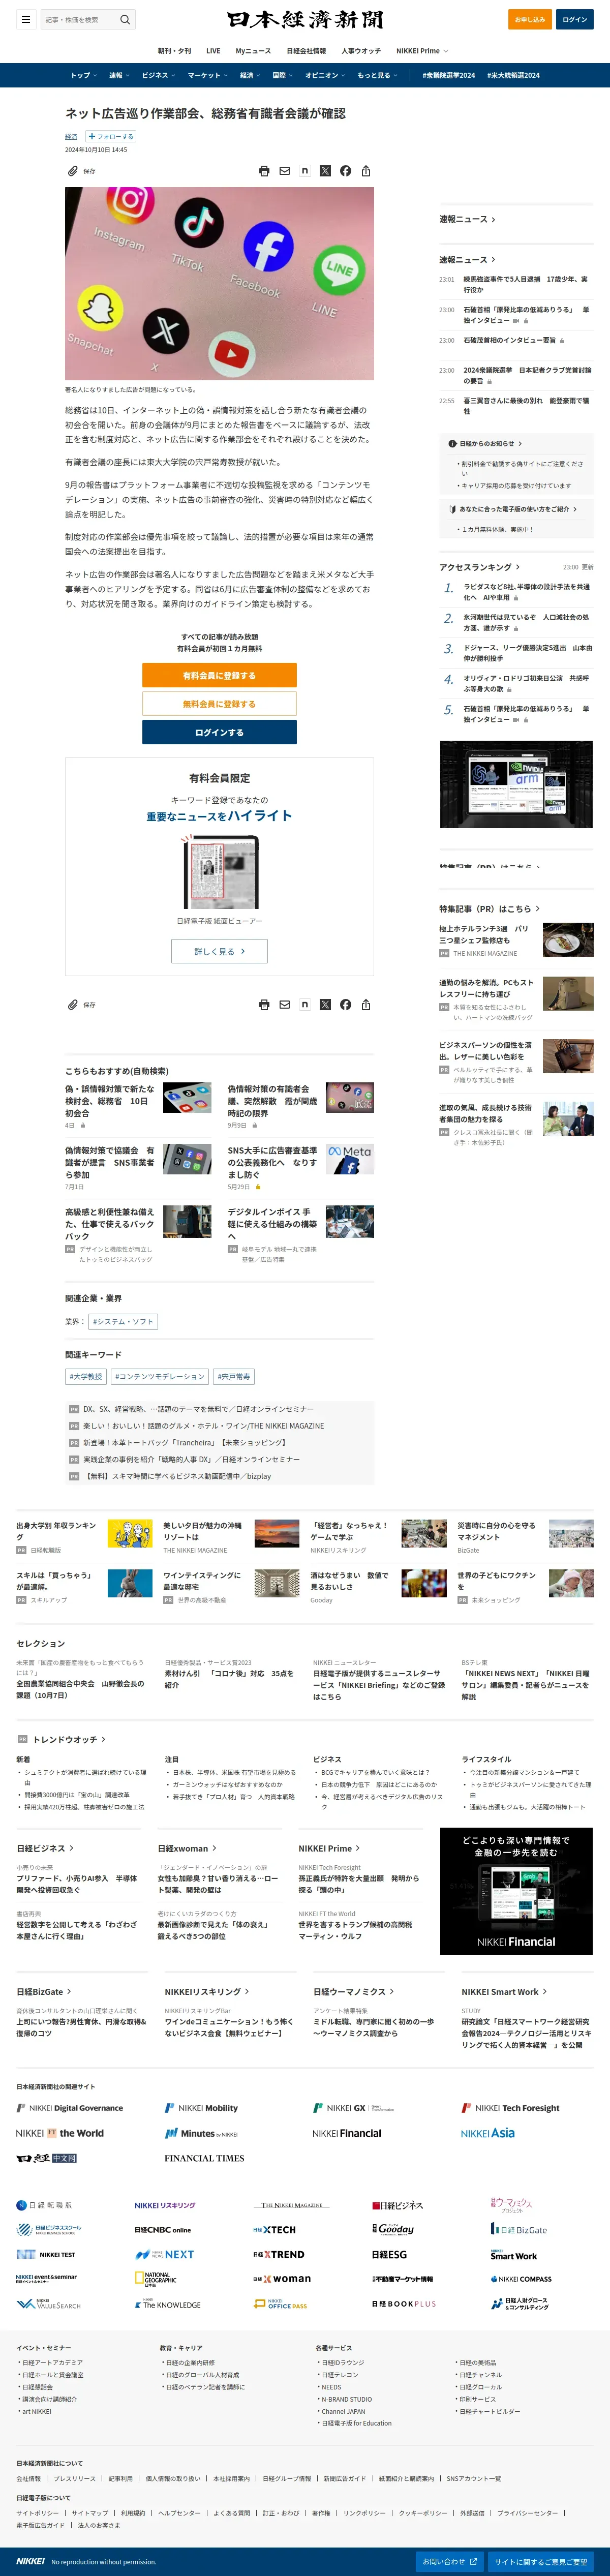This screenshot has width=610, height=2576.
Task: Open the アクセスランキング heading link
Action: [479, 567]
